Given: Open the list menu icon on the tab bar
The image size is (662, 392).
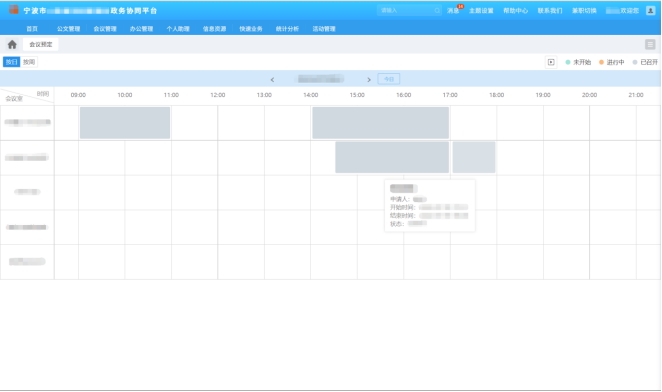Looking at the screenshot, I should click(x=650, y=44).
